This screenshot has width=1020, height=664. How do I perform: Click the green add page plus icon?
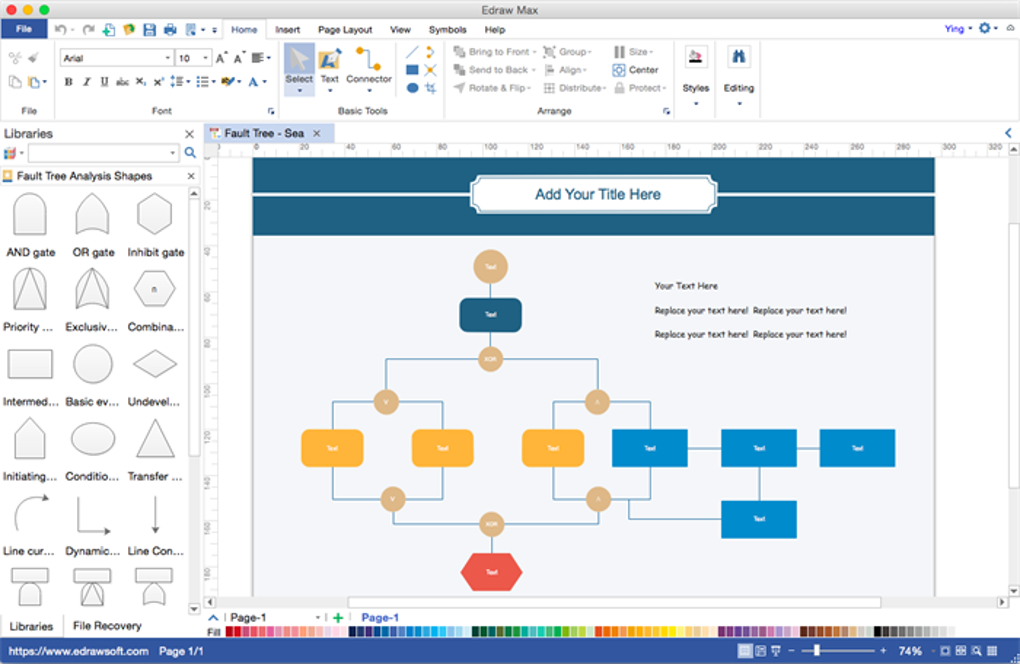(x=338, y=618)
